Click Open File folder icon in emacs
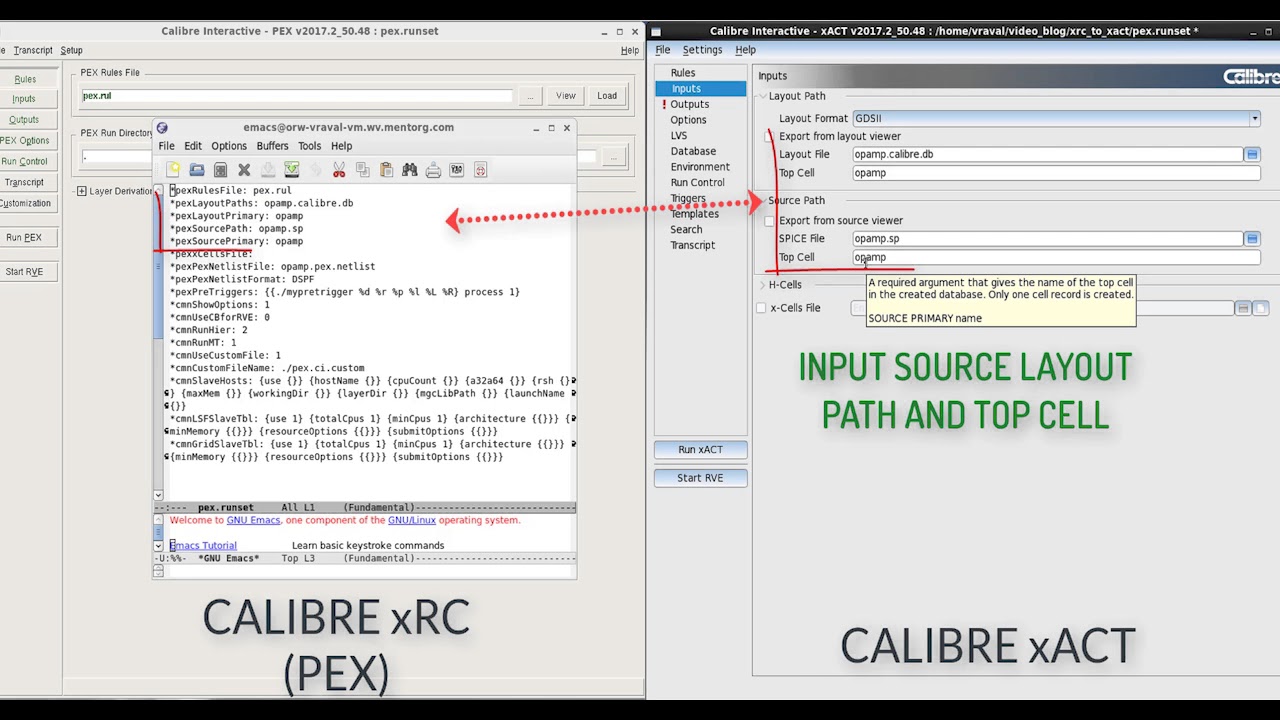 197,170
